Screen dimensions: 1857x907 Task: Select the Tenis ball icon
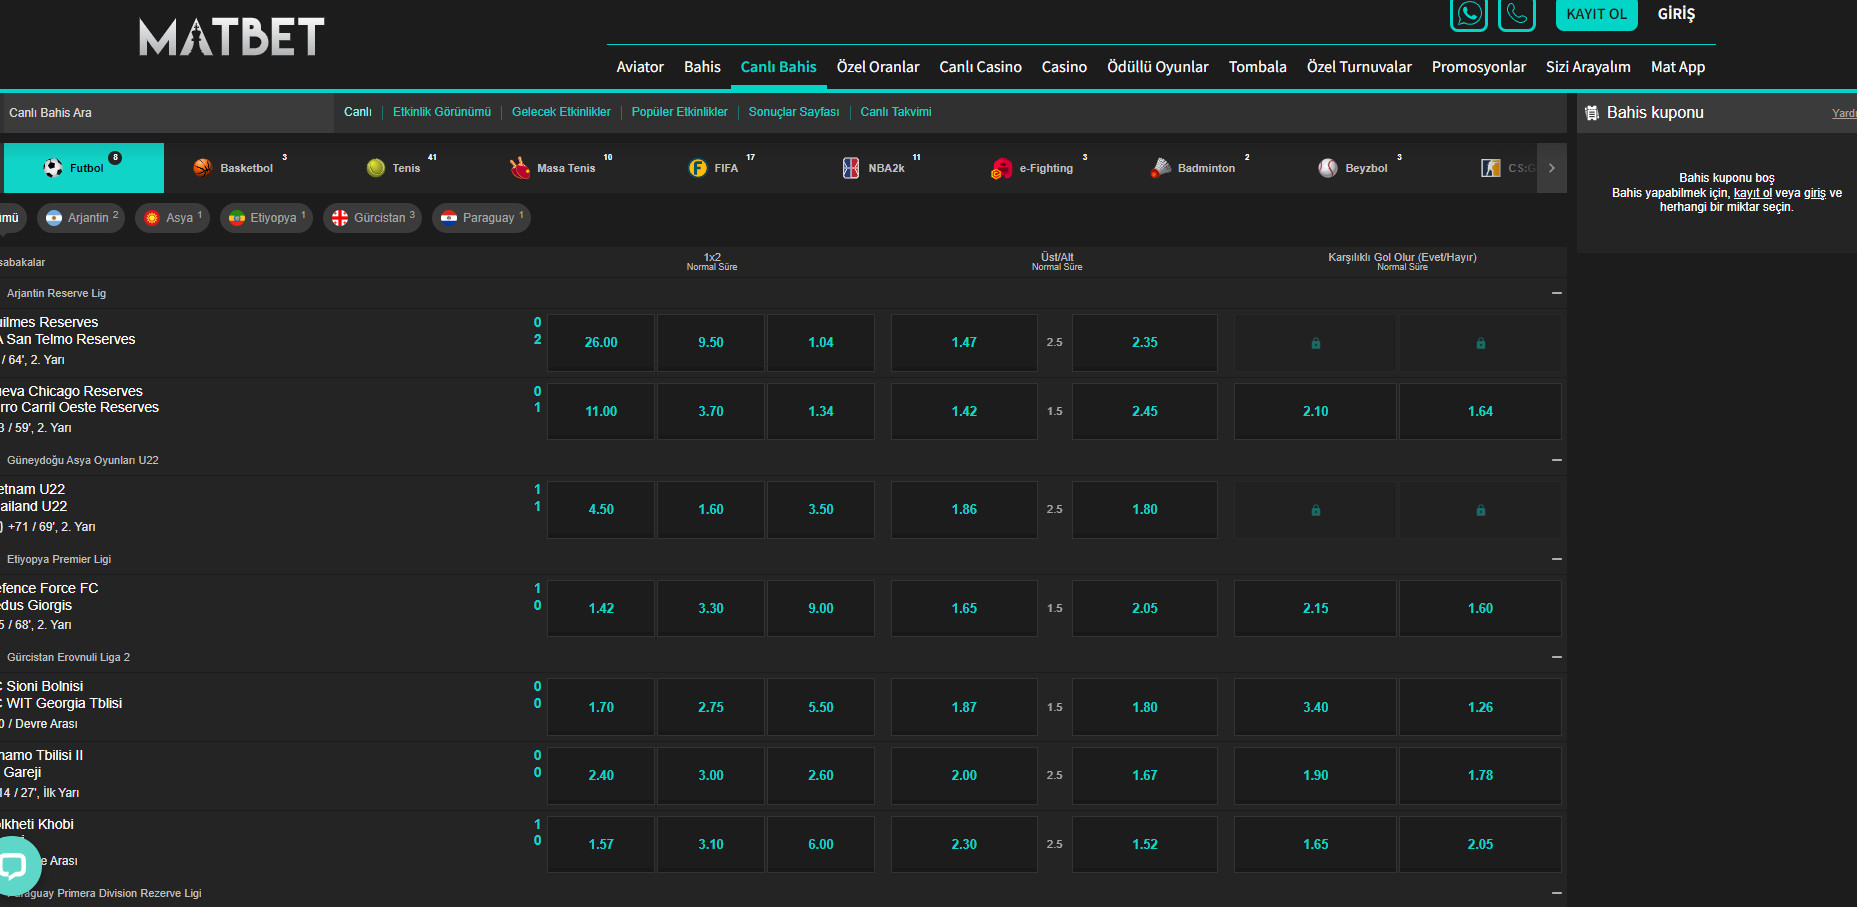(x=376, y=168)
